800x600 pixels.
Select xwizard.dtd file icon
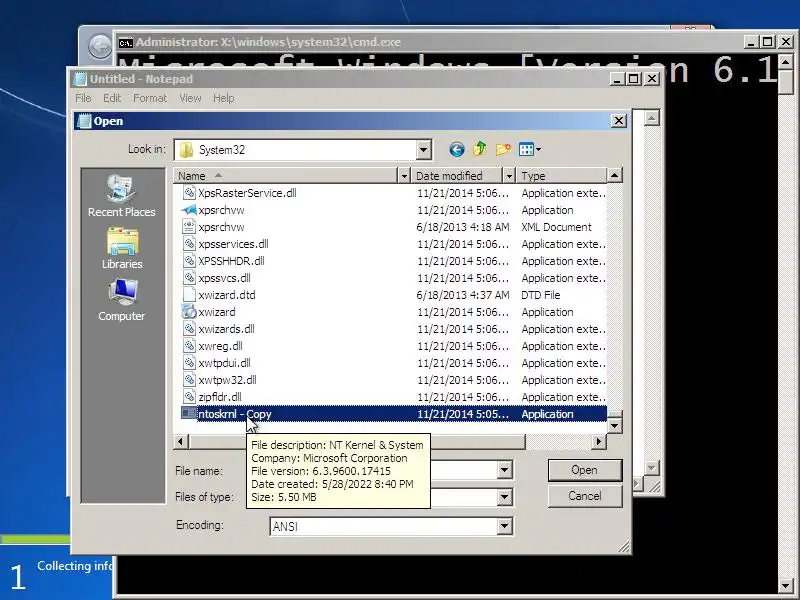tap(189, 295)
